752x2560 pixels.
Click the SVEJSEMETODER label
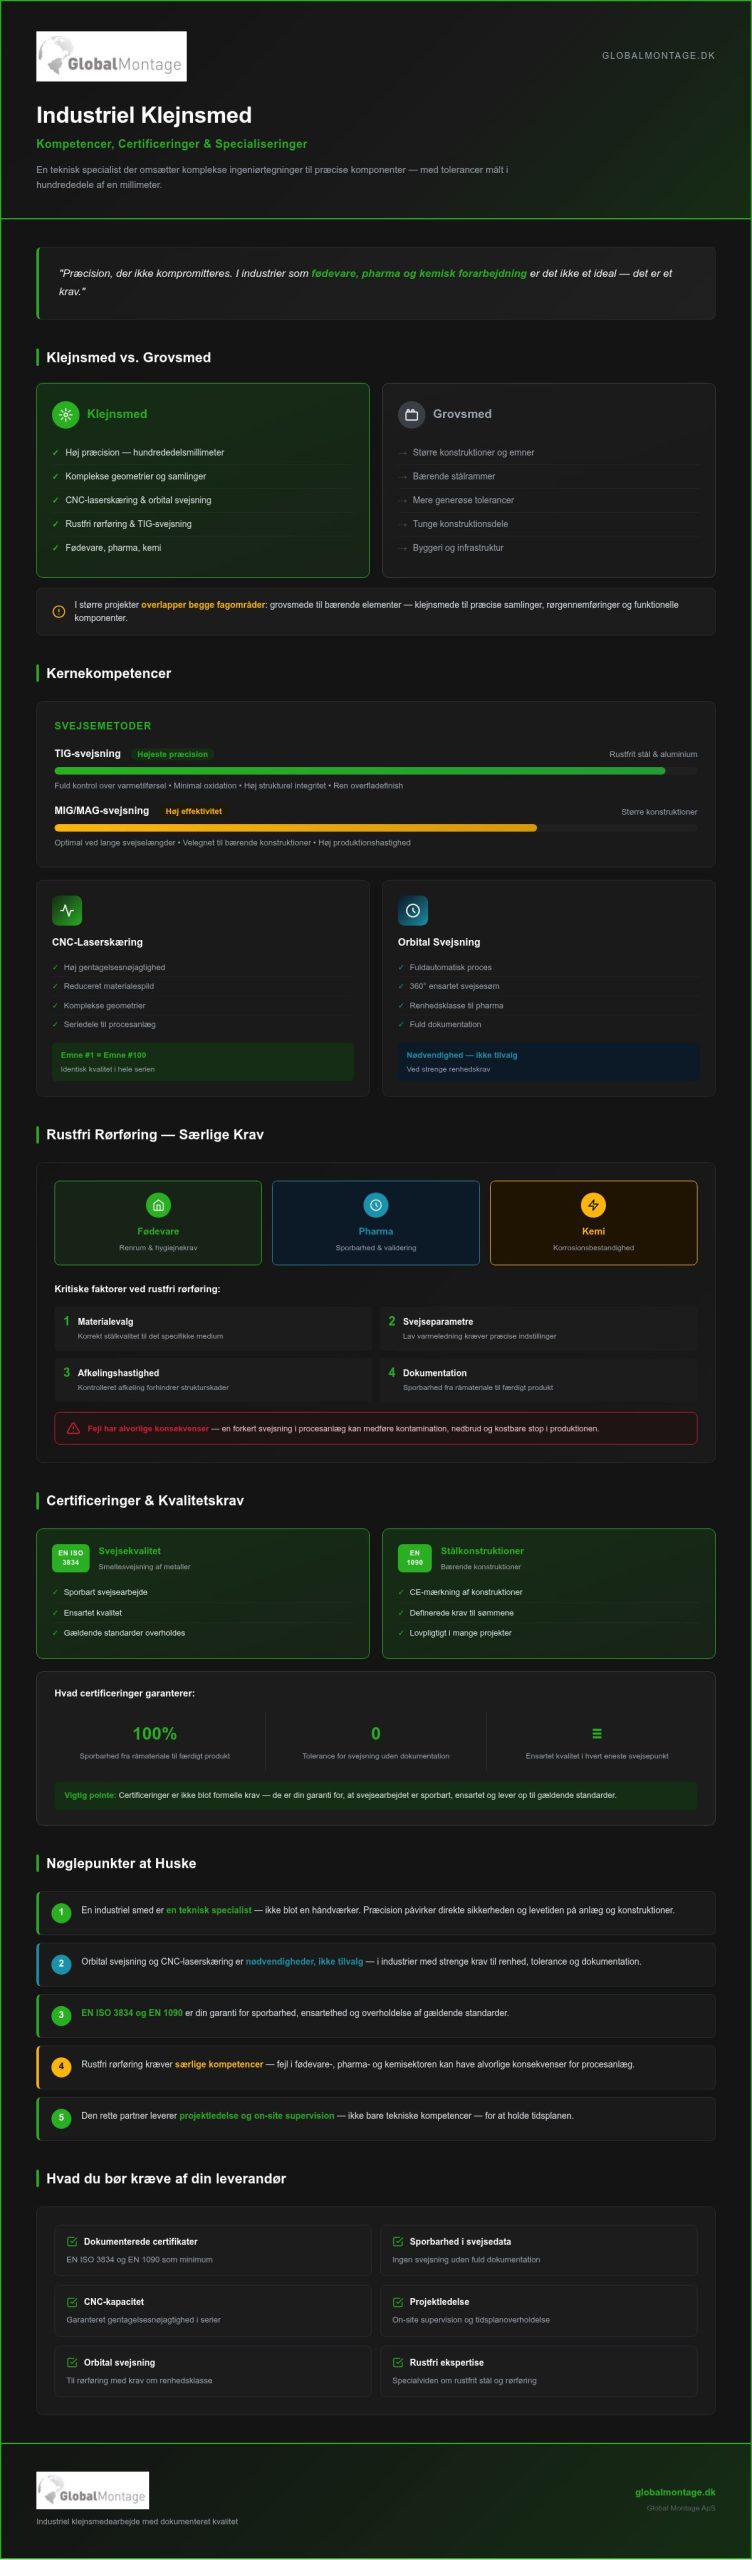click(103, 726)
